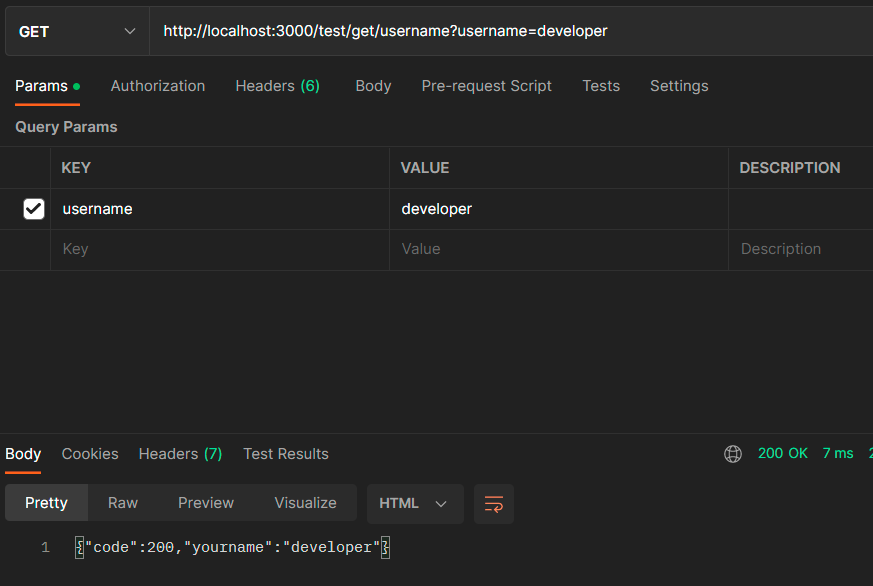The height and width of the screenshot is (586, 873).
Task: Select the request Body tab
Action: click(373, 86)
